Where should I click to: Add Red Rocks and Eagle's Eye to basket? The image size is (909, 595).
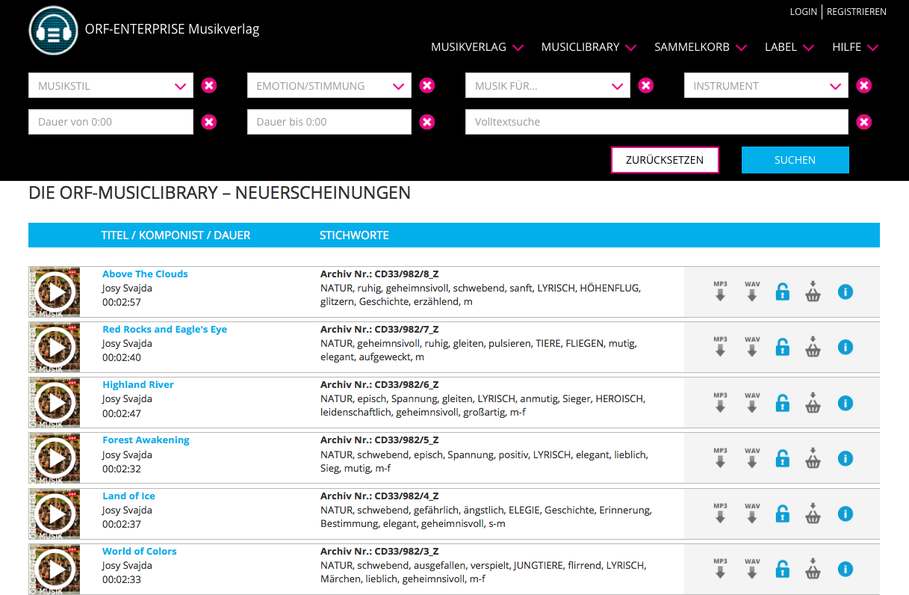813,347
